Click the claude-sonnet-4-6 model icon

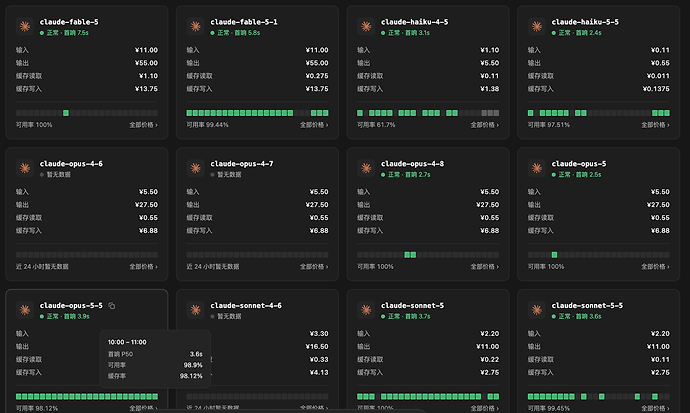coord(196,310)
